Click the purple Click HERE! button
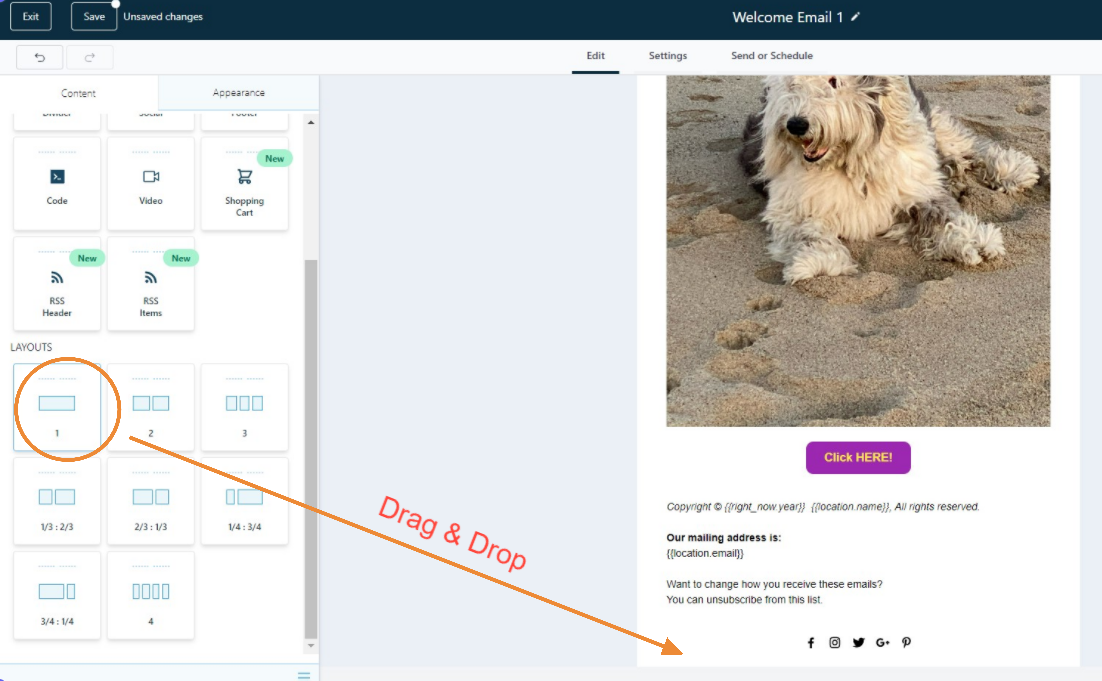This screenshot has height=681, width=1102. pos(858,458)
